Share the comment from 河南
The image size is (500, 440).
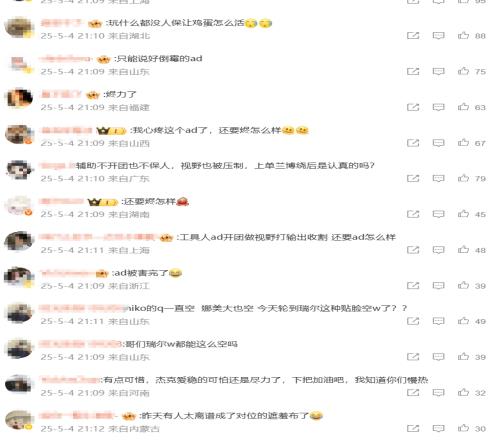pyautogui.click(x=413, y=393)
